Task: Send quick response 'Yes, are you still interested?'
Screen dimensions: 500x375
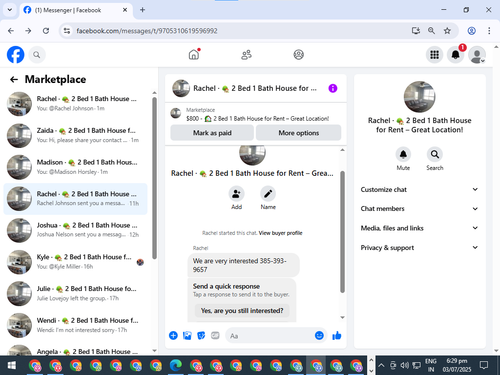Action: click(242, 311)
